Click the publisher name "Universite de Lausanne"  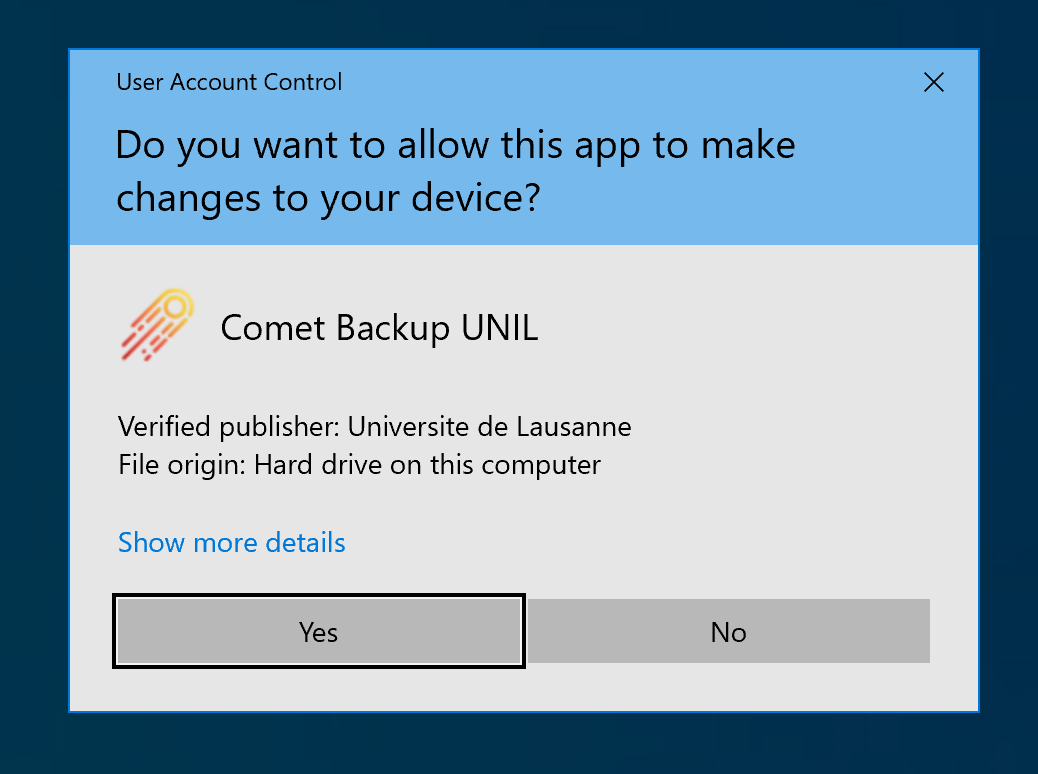(x=489, y=428)
